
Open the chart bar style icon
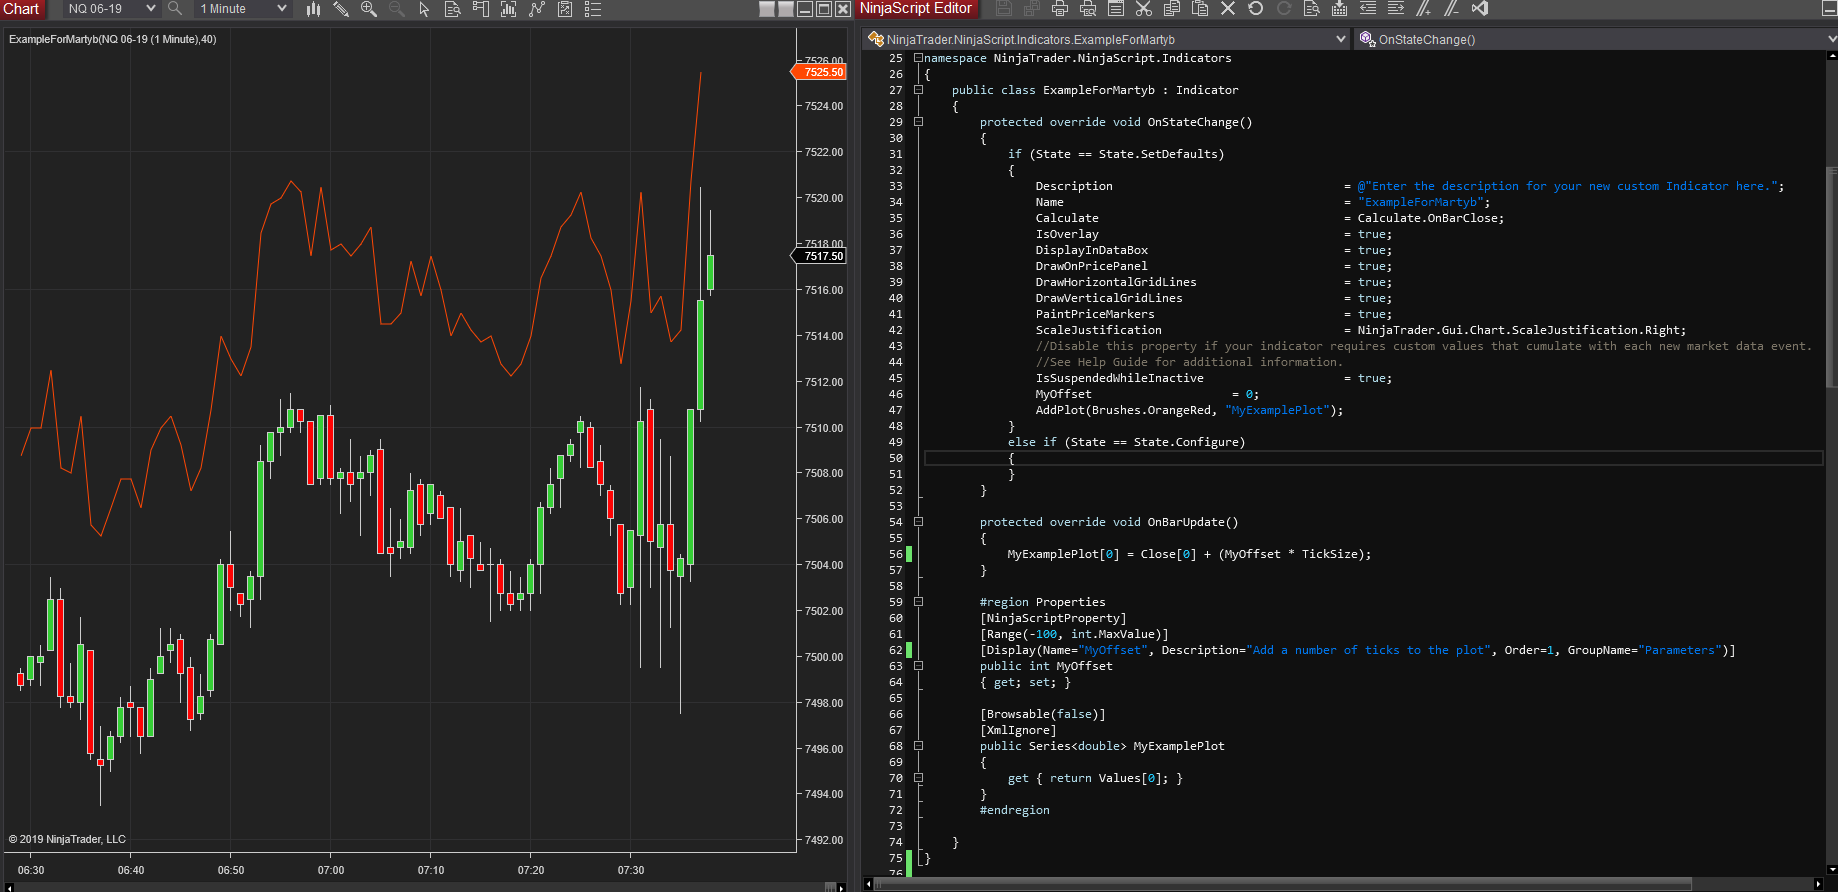pos(313,9)
